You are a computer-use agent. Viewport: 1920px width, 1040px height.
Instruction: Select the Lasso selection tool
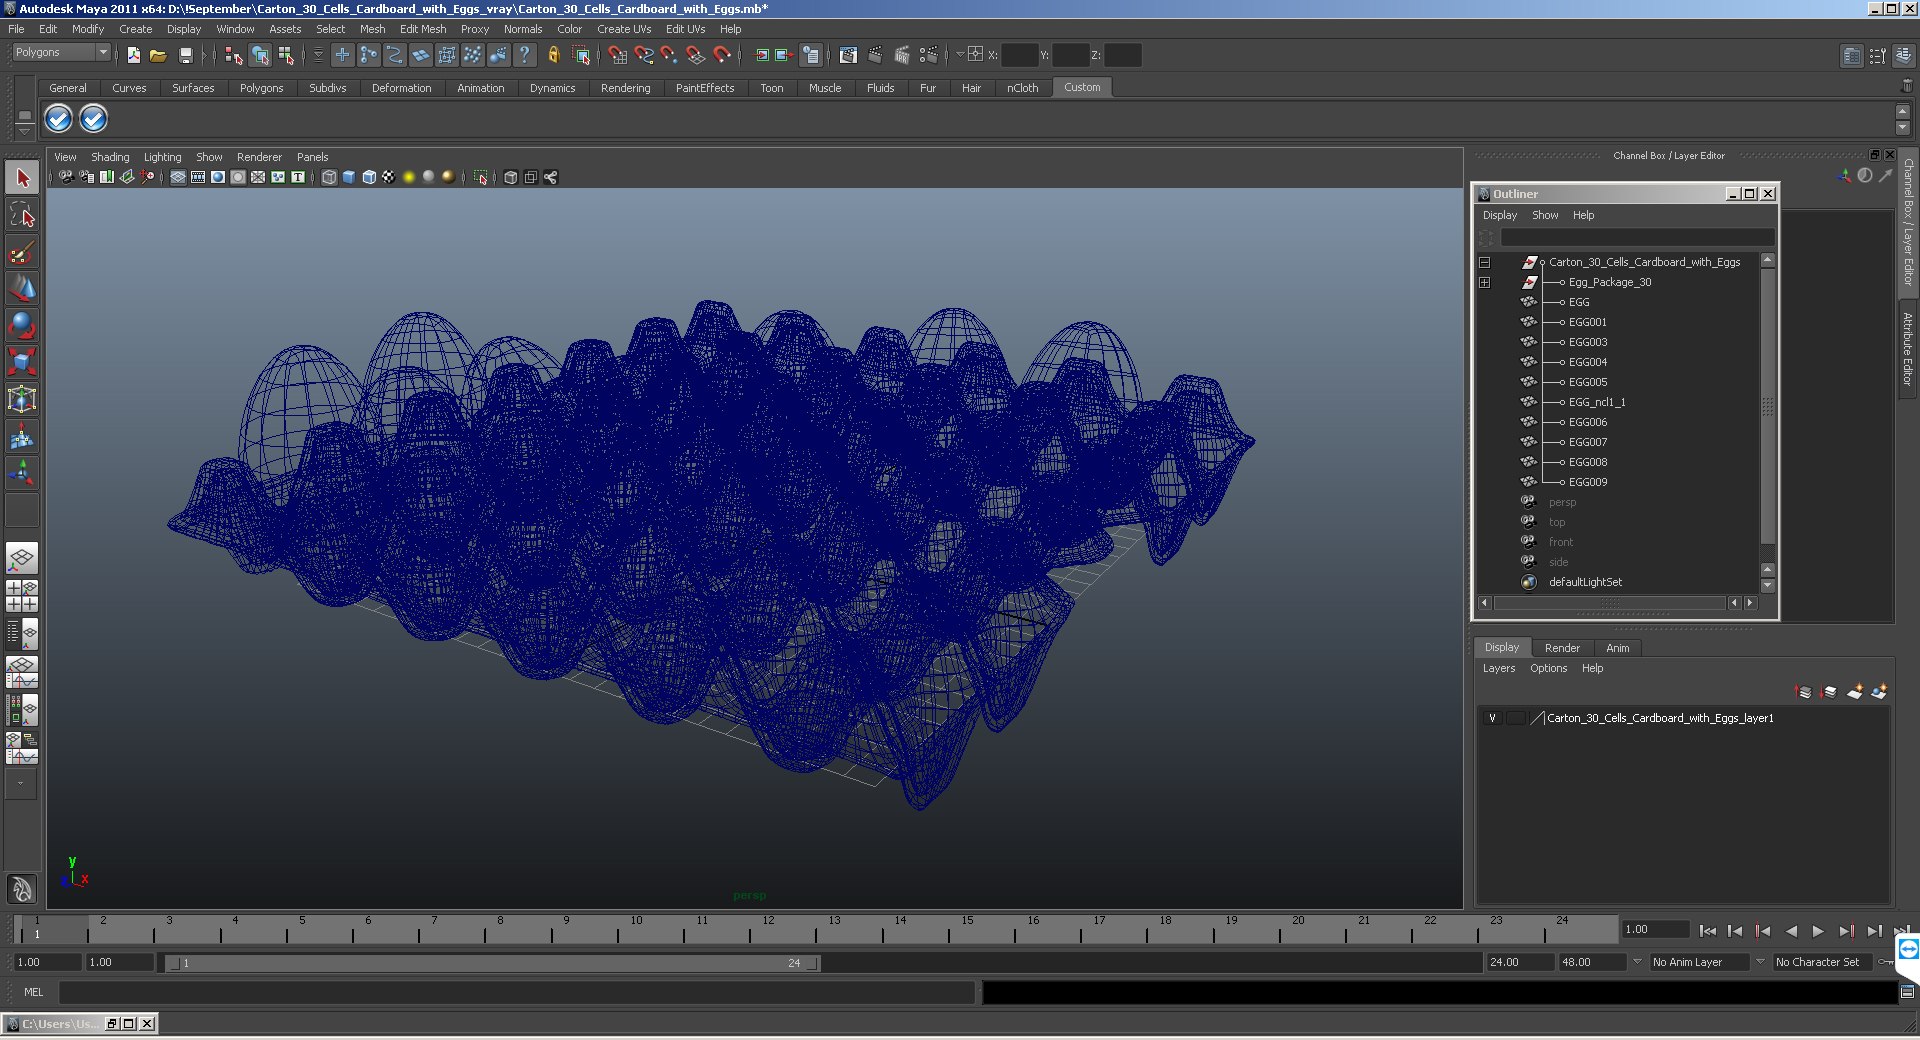click(x=22, y=215)
